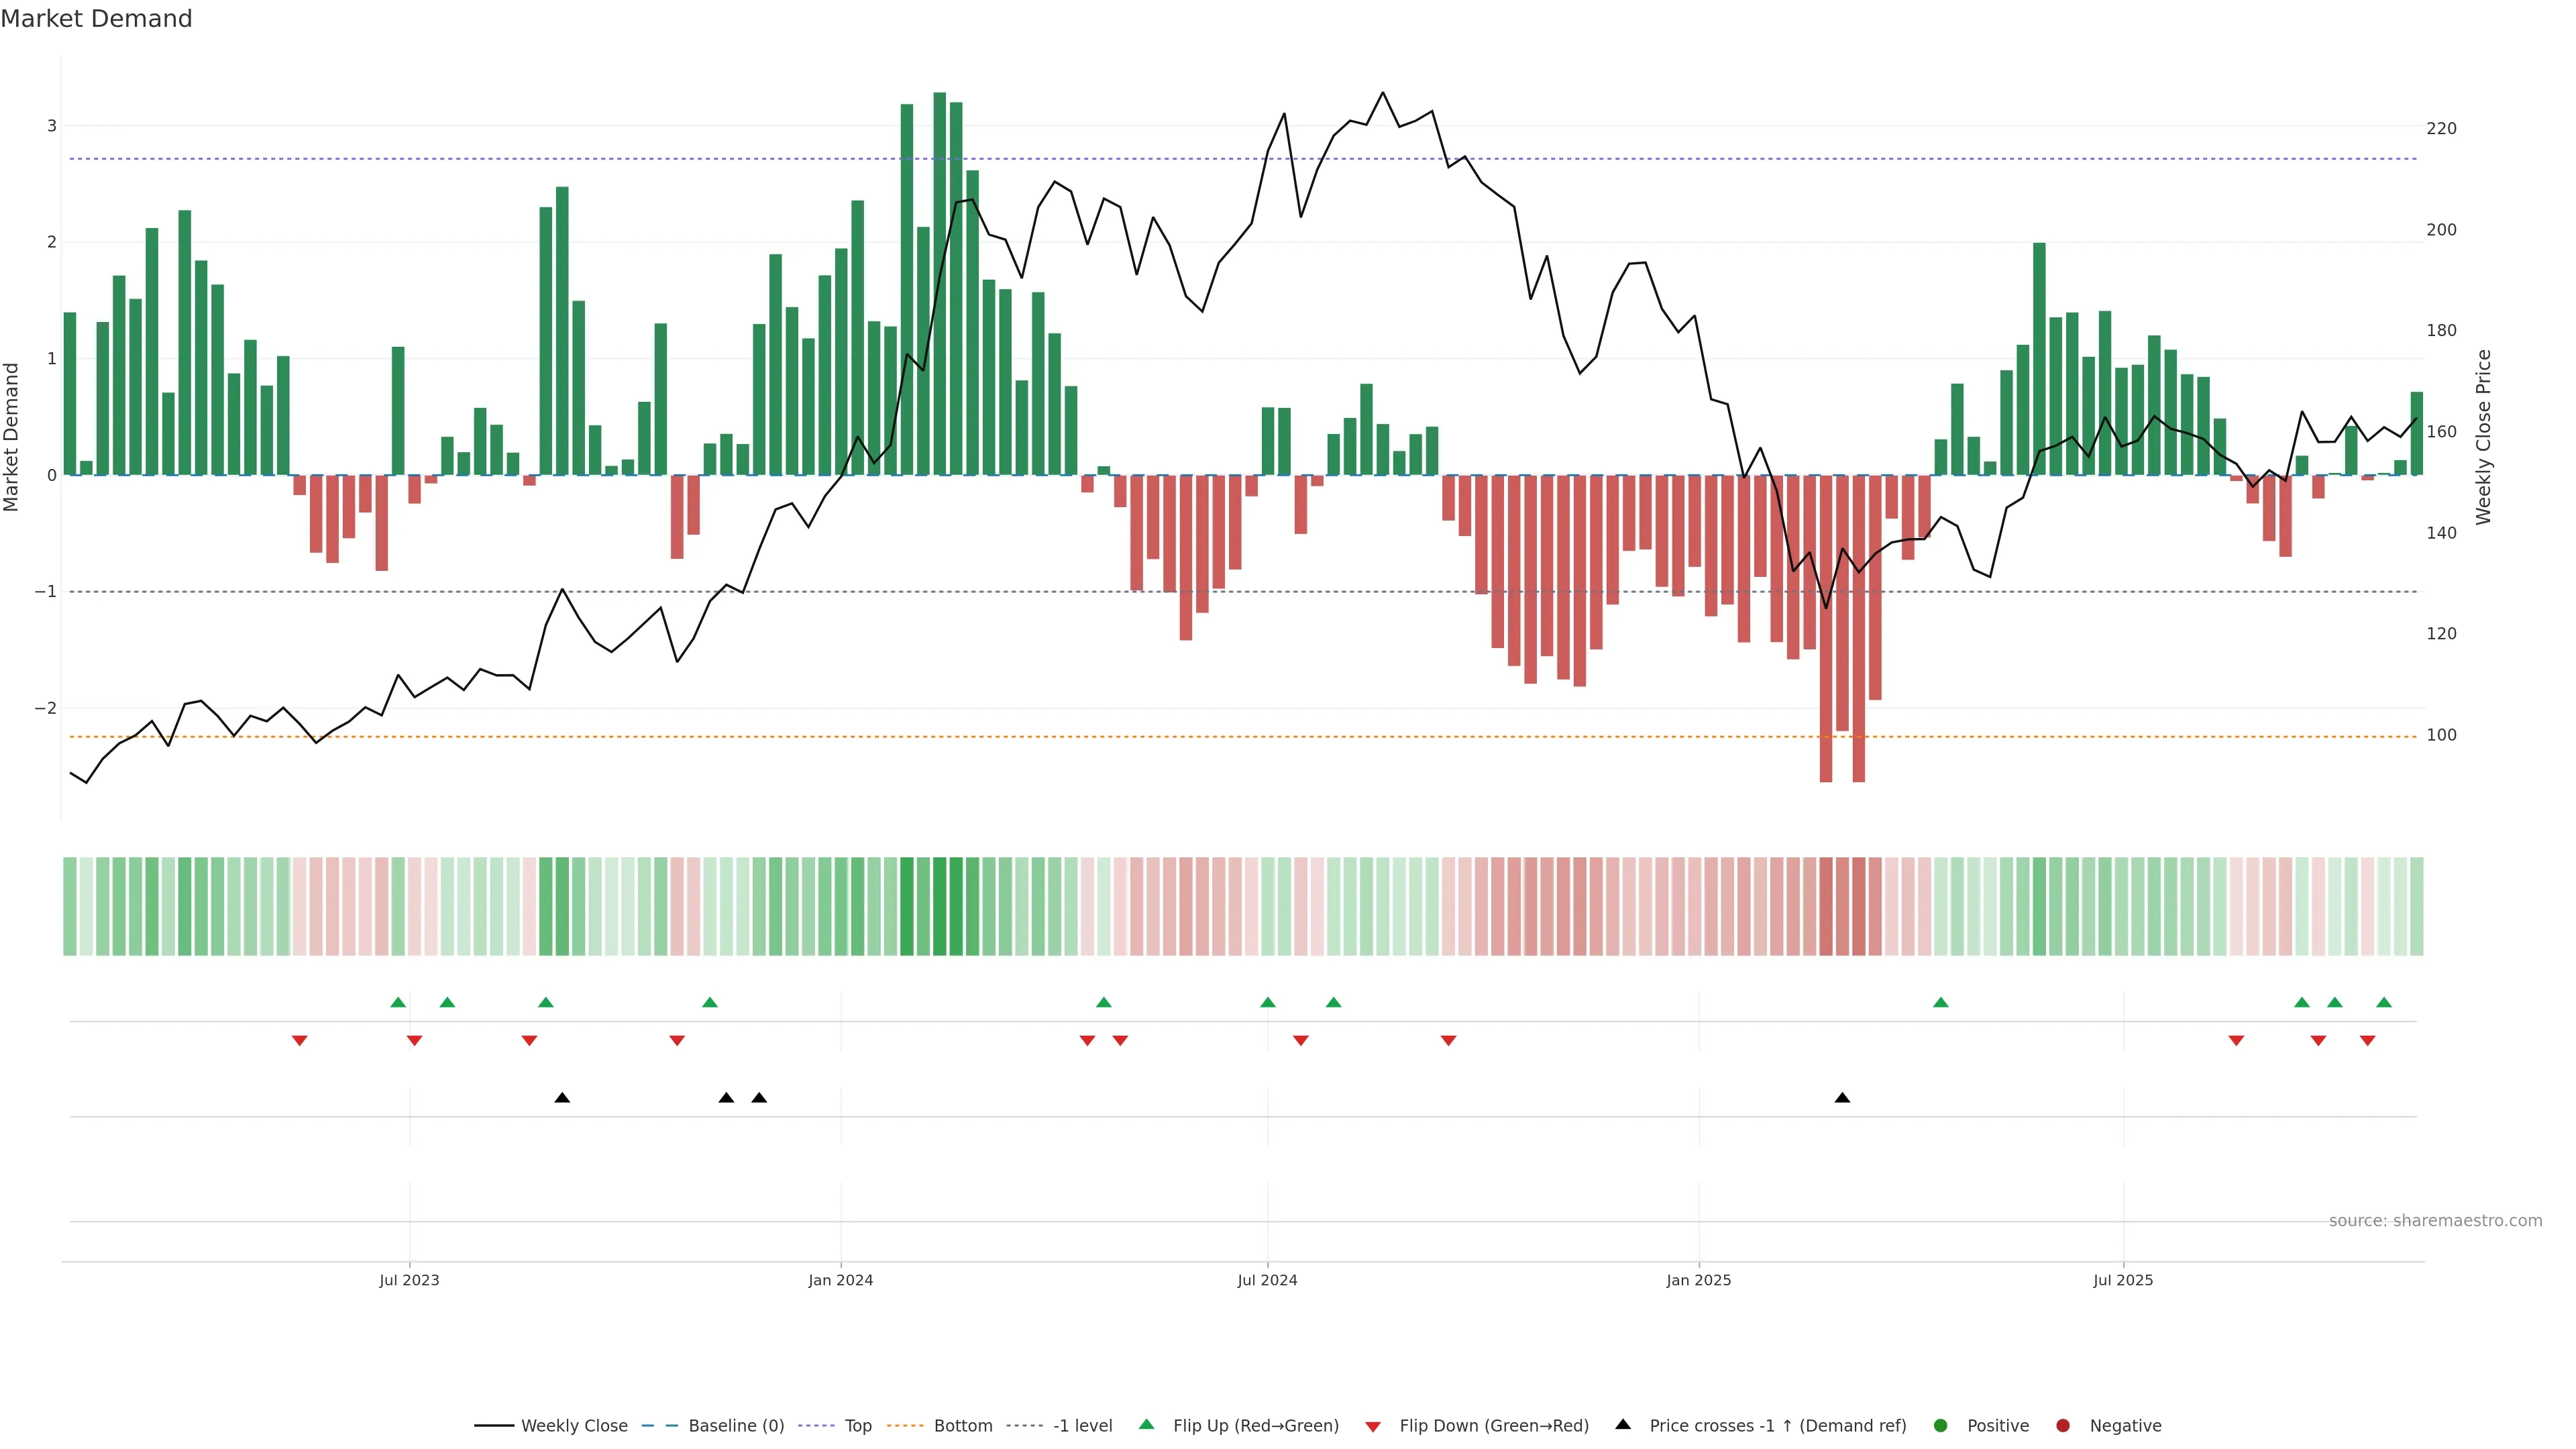Click the source: sharemaestro.com text
2576x1449 pixels.
coord(2435,1221)
